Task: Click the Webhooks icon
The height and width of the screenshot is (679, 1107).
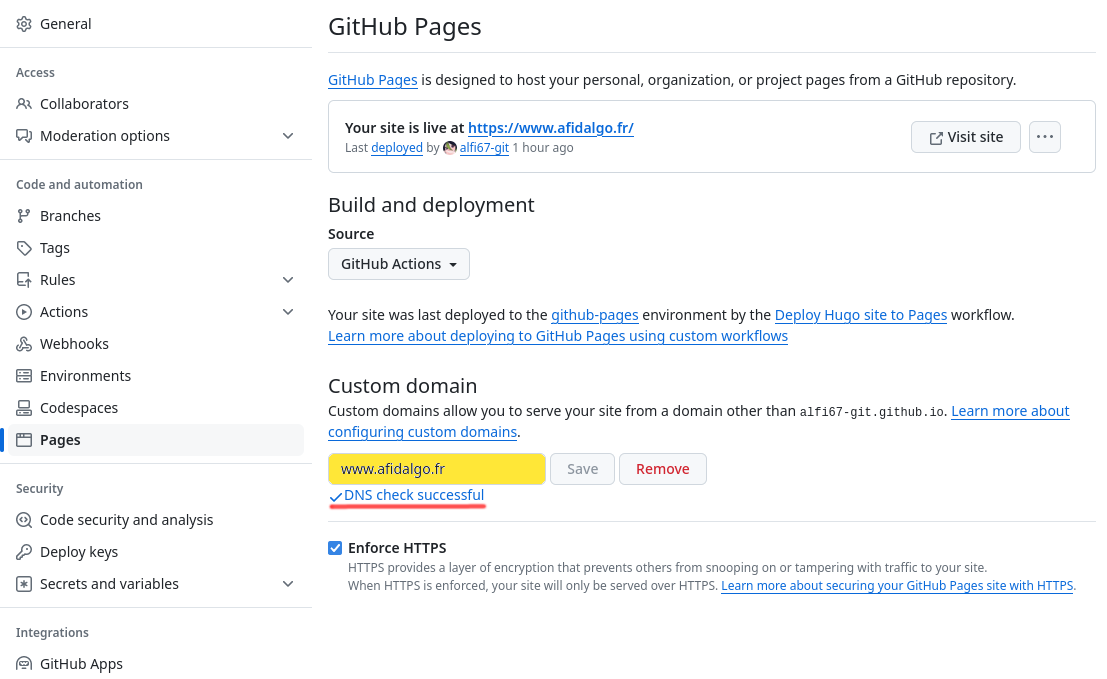Action: pos(24,344)
